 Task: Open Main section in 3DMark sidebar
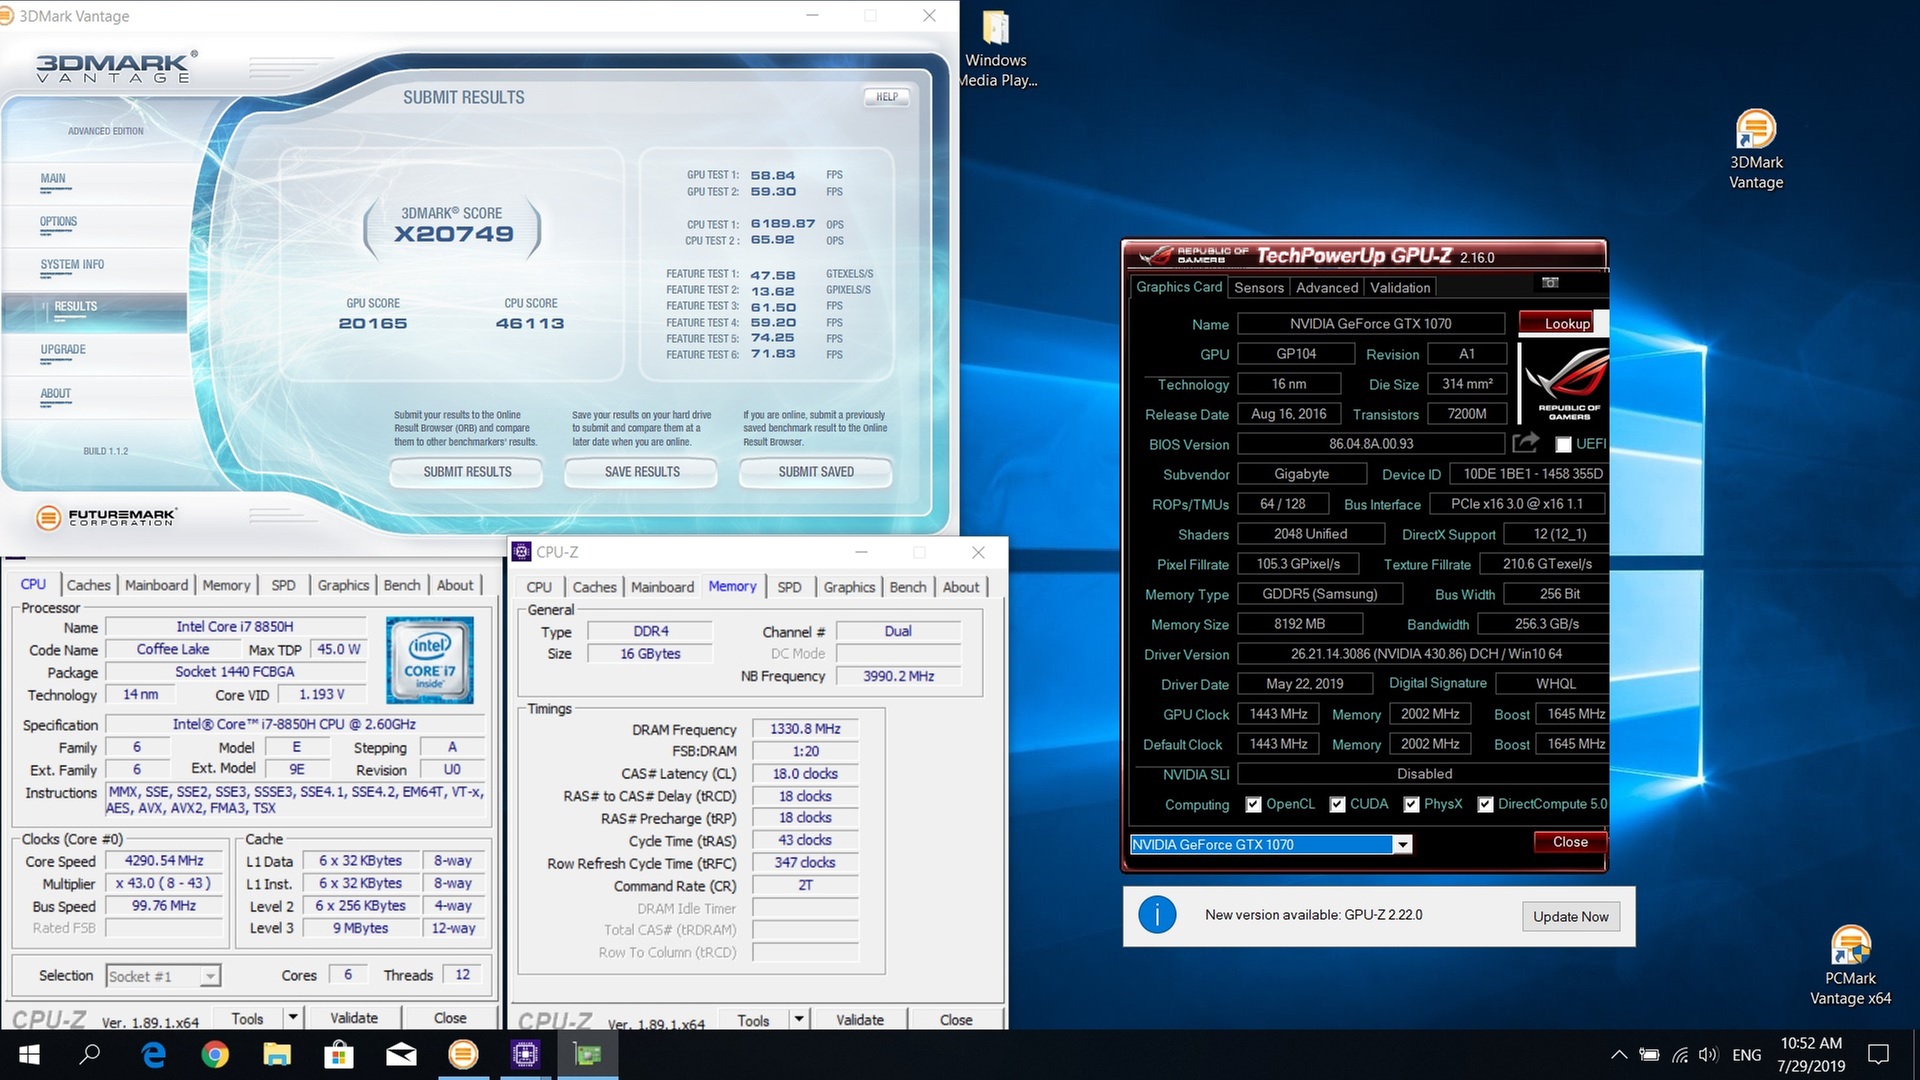point(53,179)
